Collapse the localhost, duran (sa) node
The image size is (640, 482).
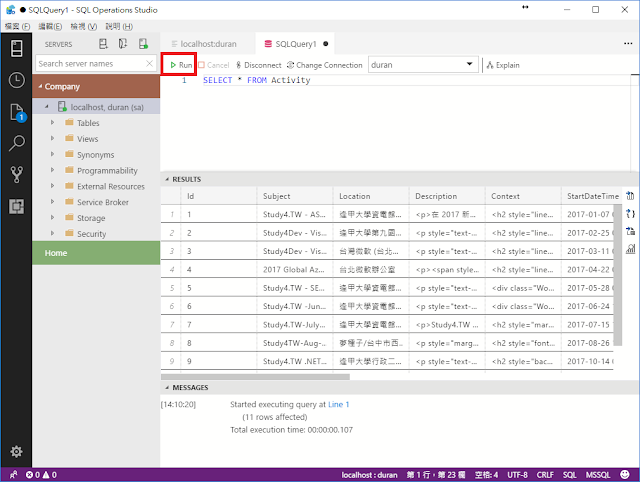pos(47,107)
